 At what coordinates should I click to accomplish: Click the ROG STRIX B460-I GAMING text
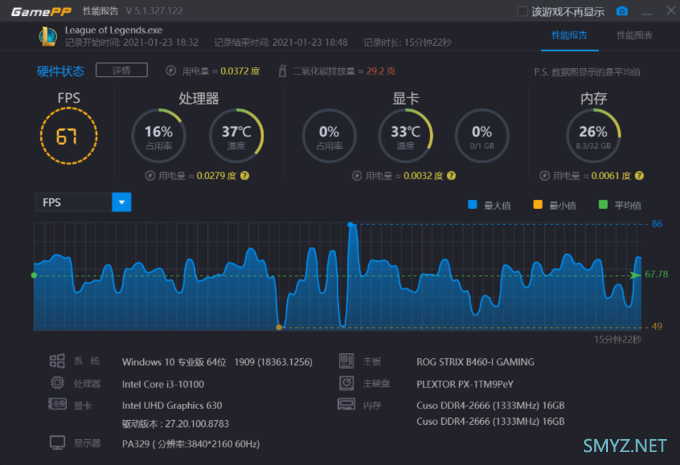pyautogui.click(x=475, y=362)
